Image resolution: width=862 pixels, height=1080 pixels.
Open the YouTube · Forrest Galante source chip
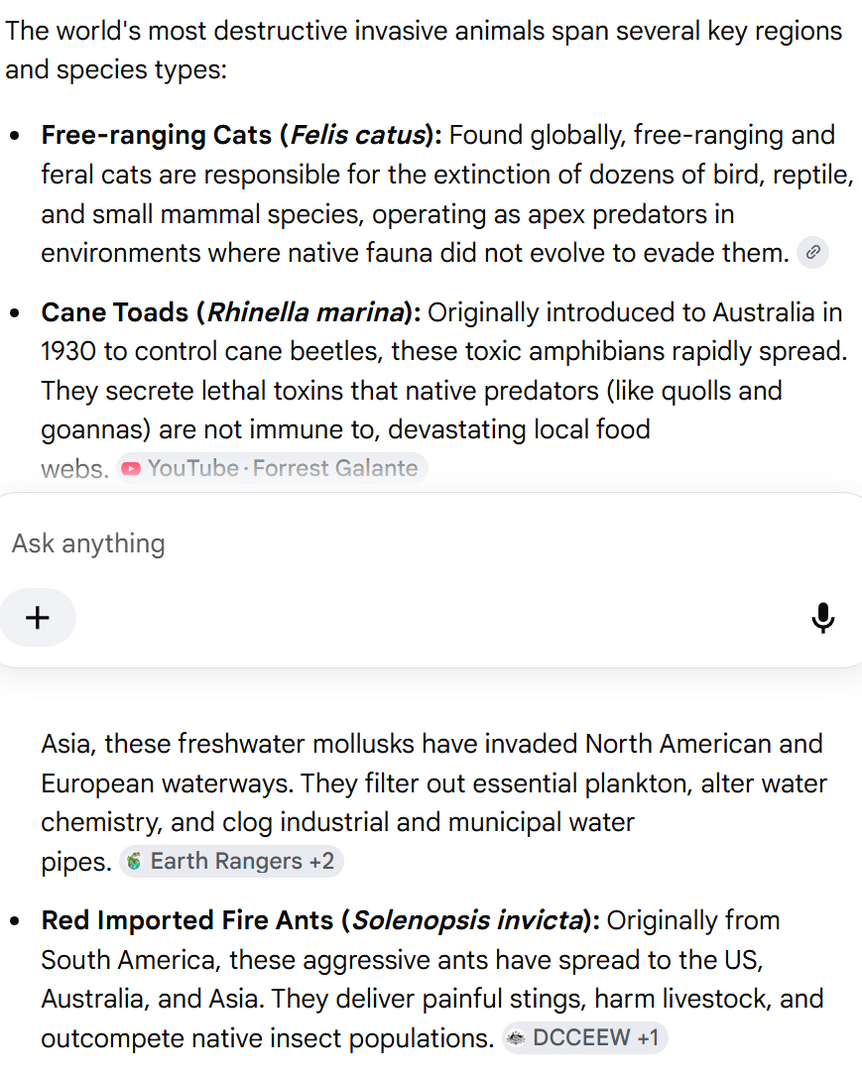click(271, 468)
